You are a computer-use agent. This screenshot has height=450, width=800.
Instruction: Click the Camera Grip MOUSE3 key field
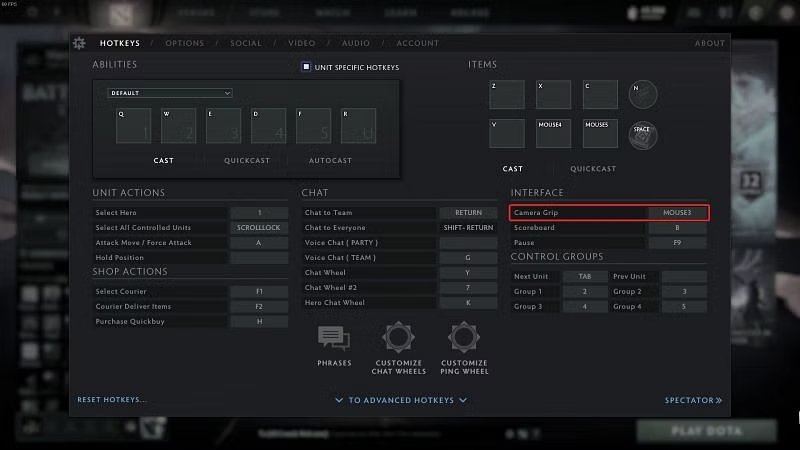(677, 213)
